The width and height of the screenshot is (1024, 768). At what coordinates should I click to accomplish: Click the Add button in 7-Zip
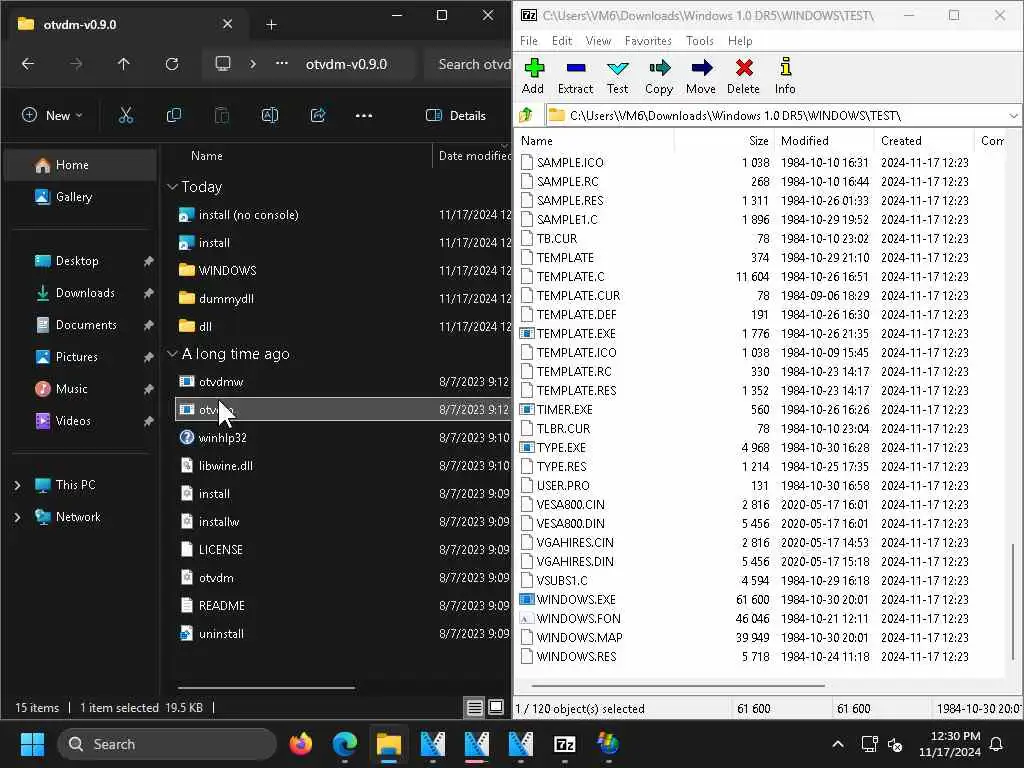(x=533, y=76)
